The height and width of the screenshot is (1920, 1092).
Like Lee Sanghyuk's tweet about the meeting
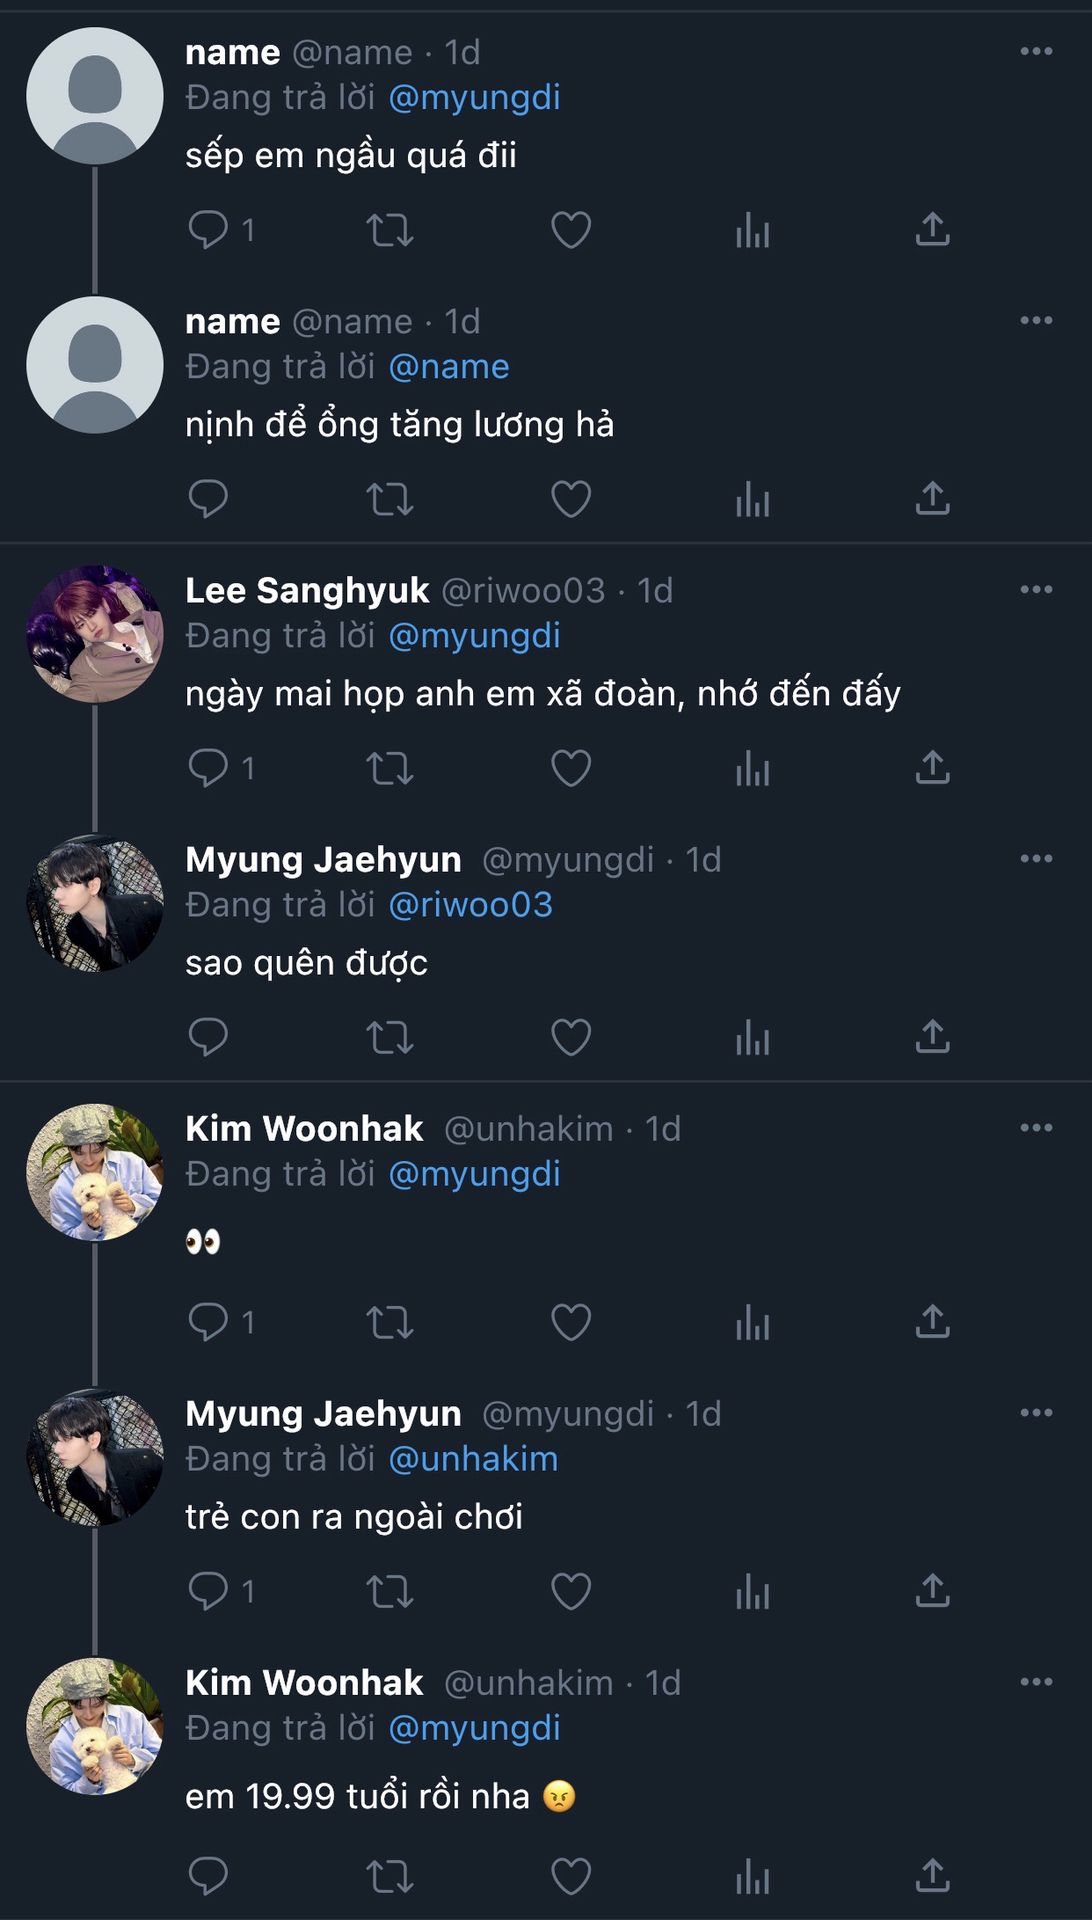[571, 768]
